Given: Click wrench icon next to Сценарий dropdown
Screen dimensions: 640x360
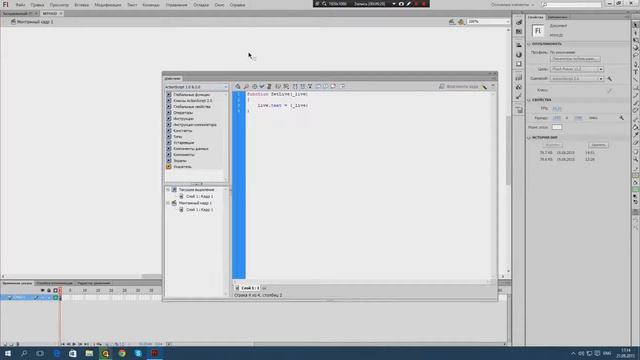Looking at the screenshot, I should [x=609, y=78].
